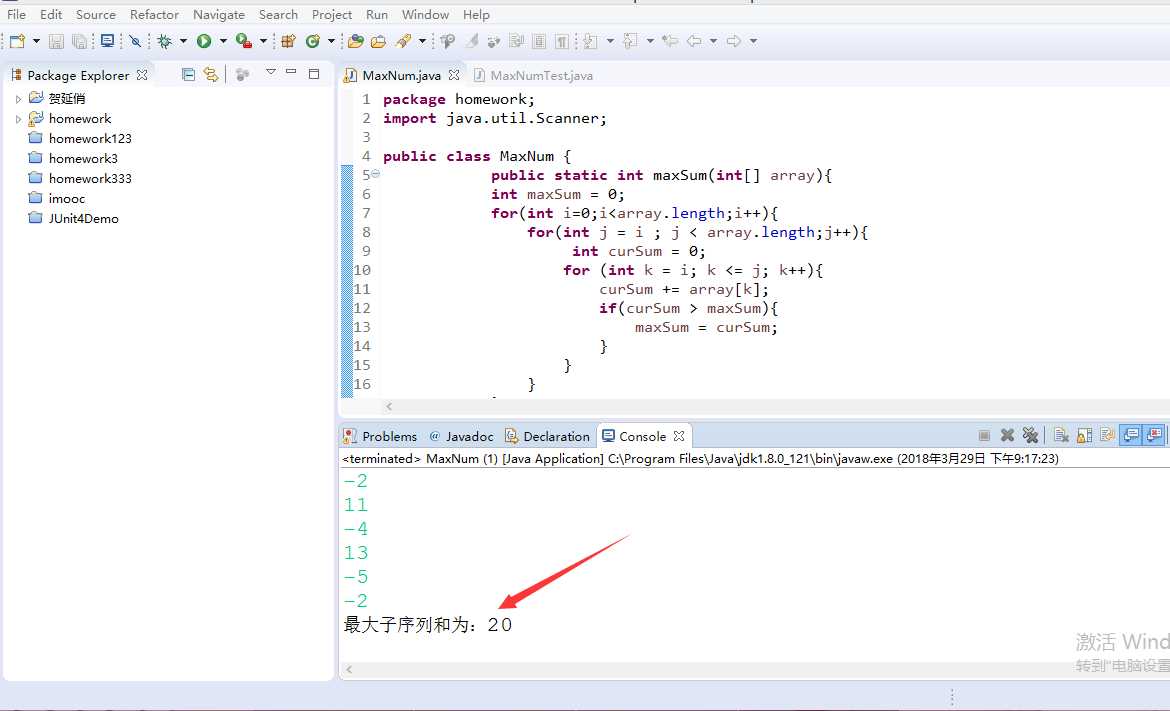Toggle Console Word Wrap icon
This screenshot has height=711, width=1170.
(x=1107, y=435)
